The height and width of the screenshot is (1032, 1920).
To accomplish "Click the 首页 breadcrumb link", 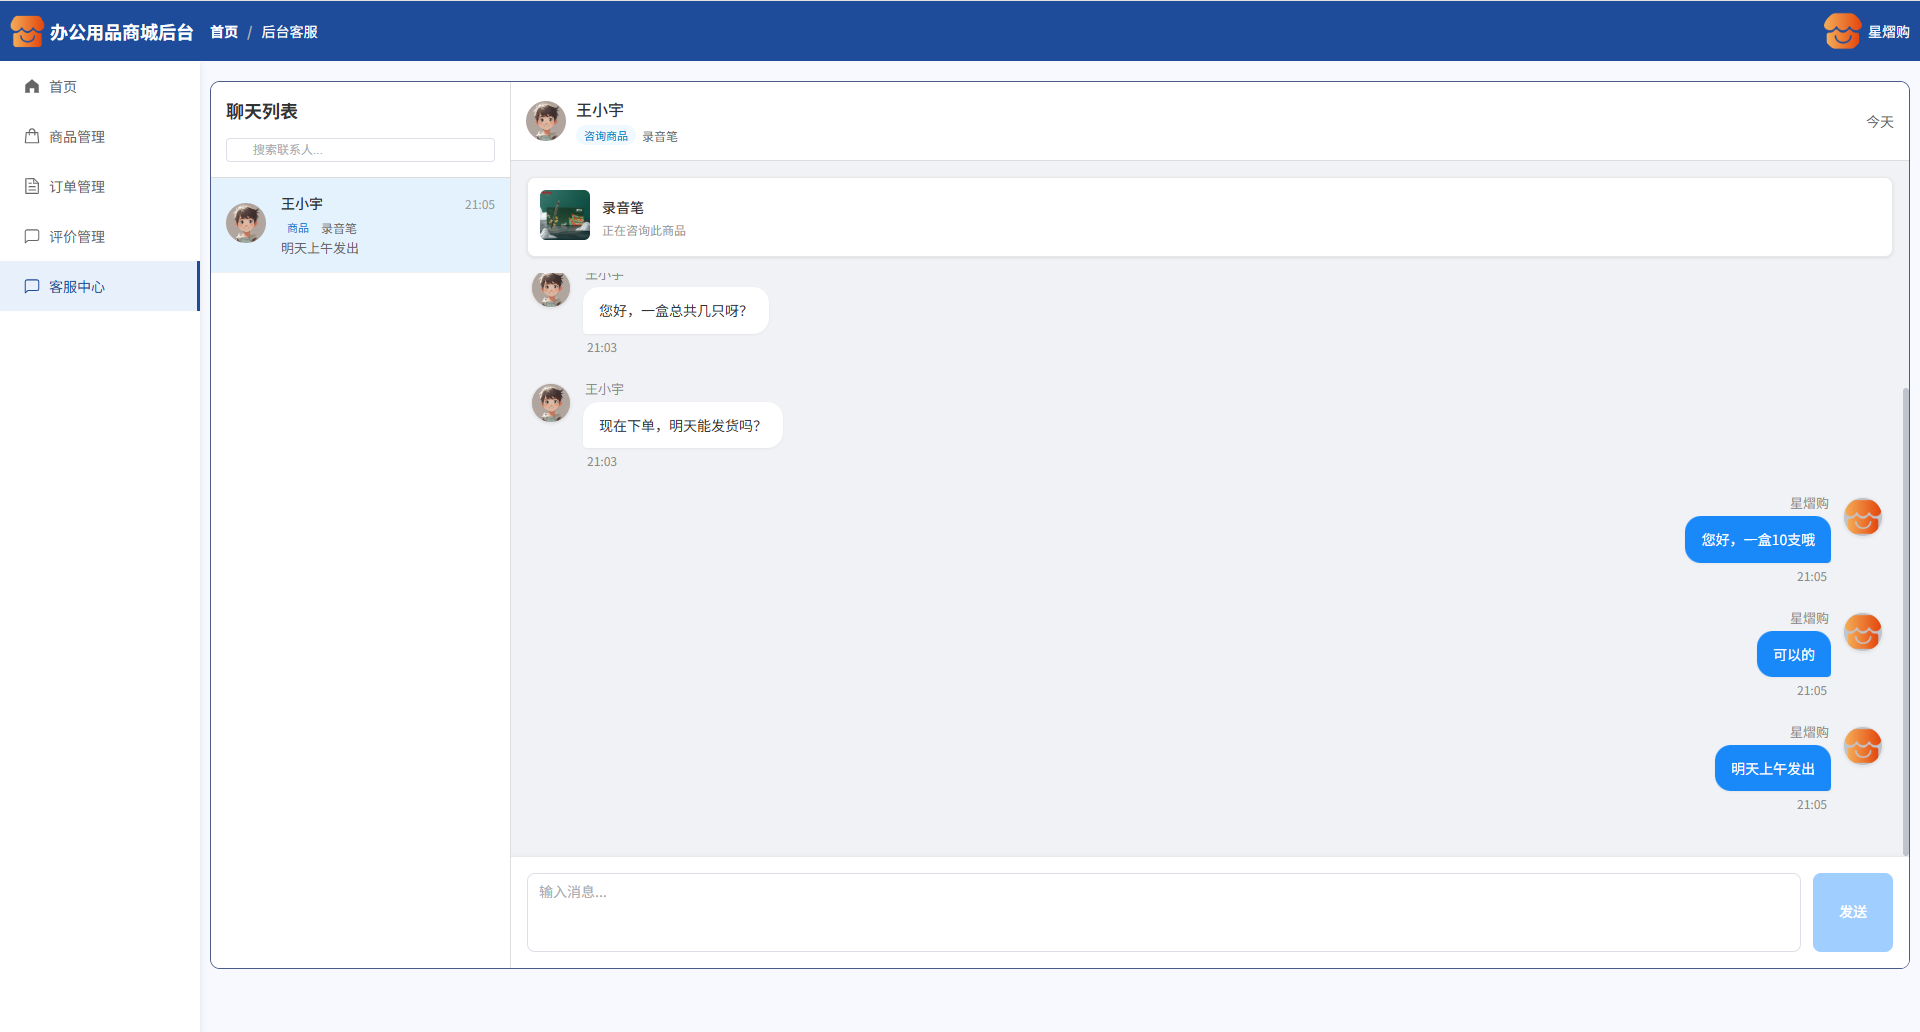I will tap(224, 32).
